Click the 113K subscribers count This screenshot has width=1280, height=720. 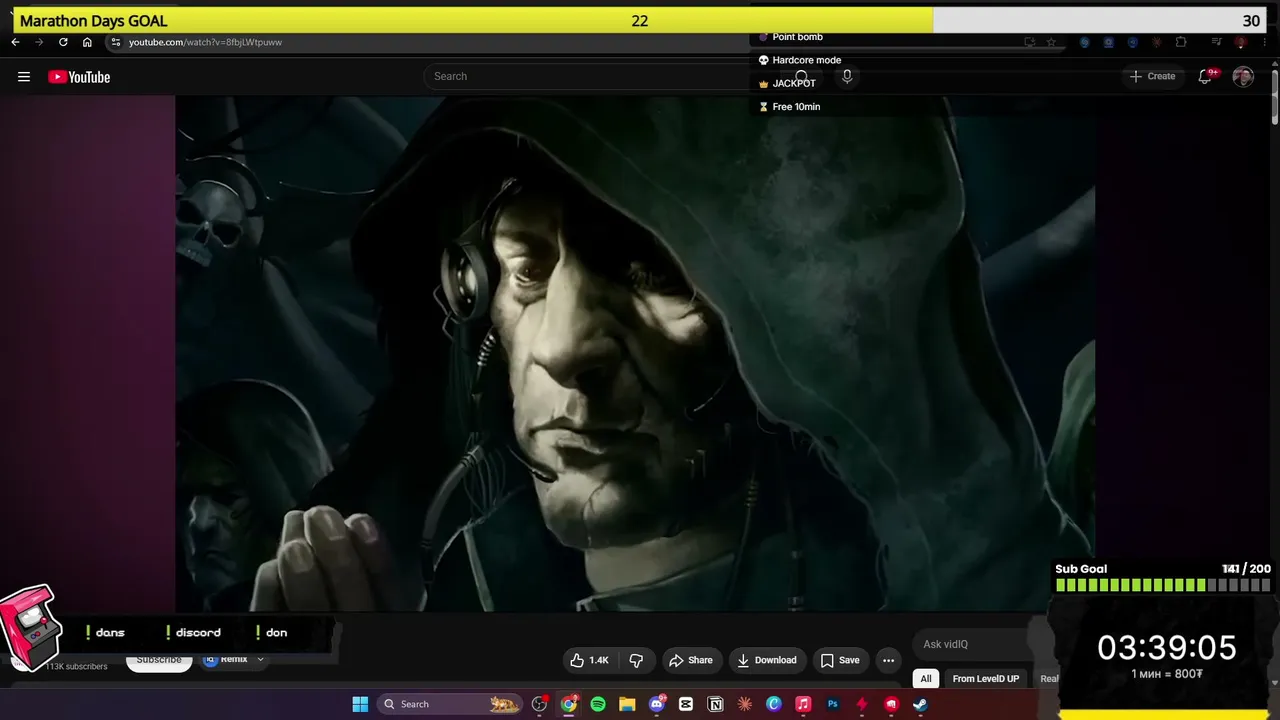(x=76, y=666)
